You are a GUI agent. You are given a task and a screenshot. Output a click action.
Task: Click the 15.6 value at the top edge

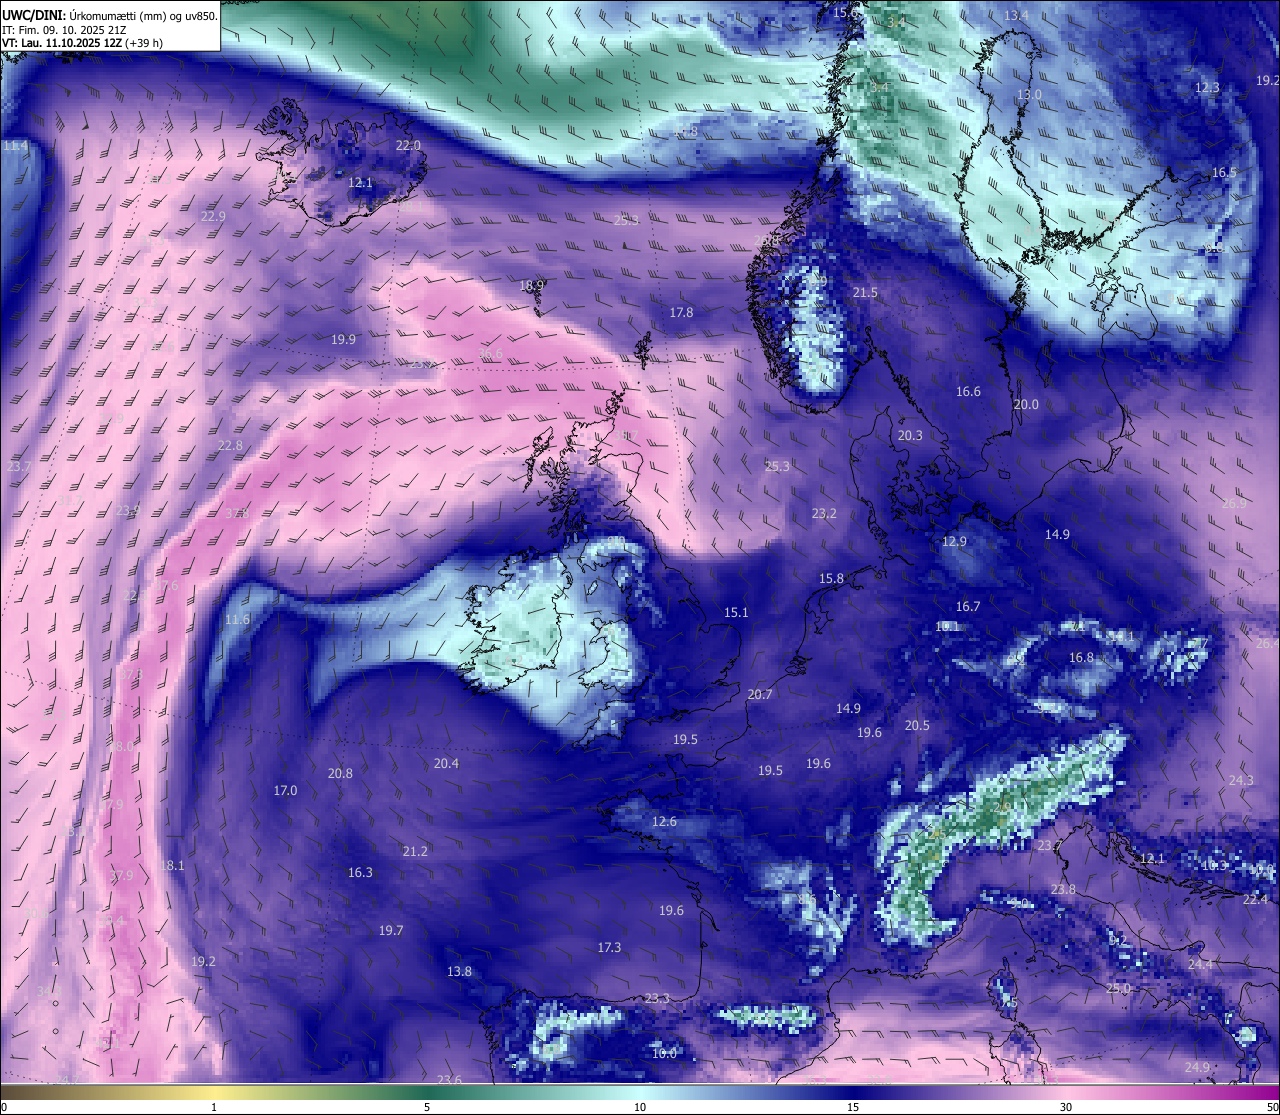click(x=845, y=12)
